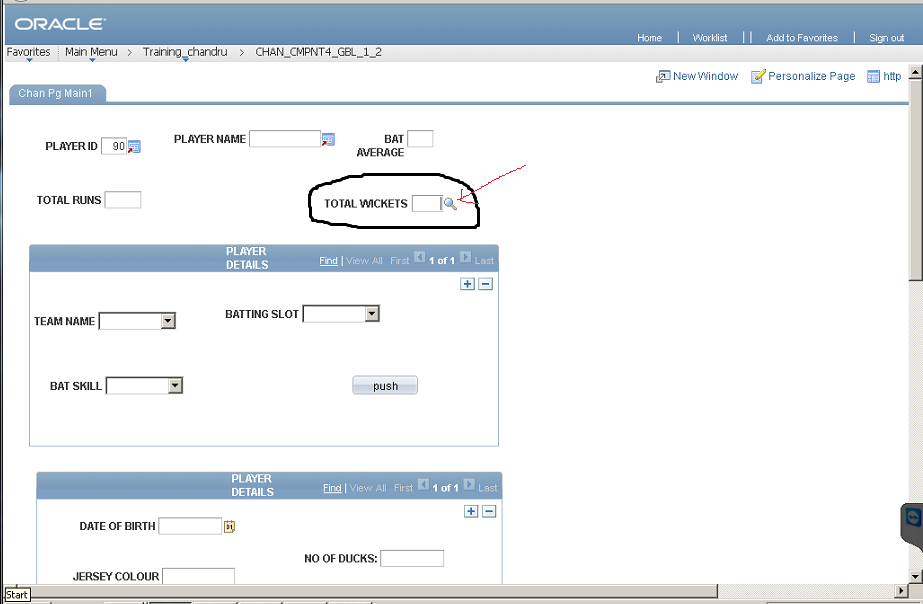This screenshot has height=604, width=923.
Task: Delete a row in the second Player Details grid
Action: (487, 511)
